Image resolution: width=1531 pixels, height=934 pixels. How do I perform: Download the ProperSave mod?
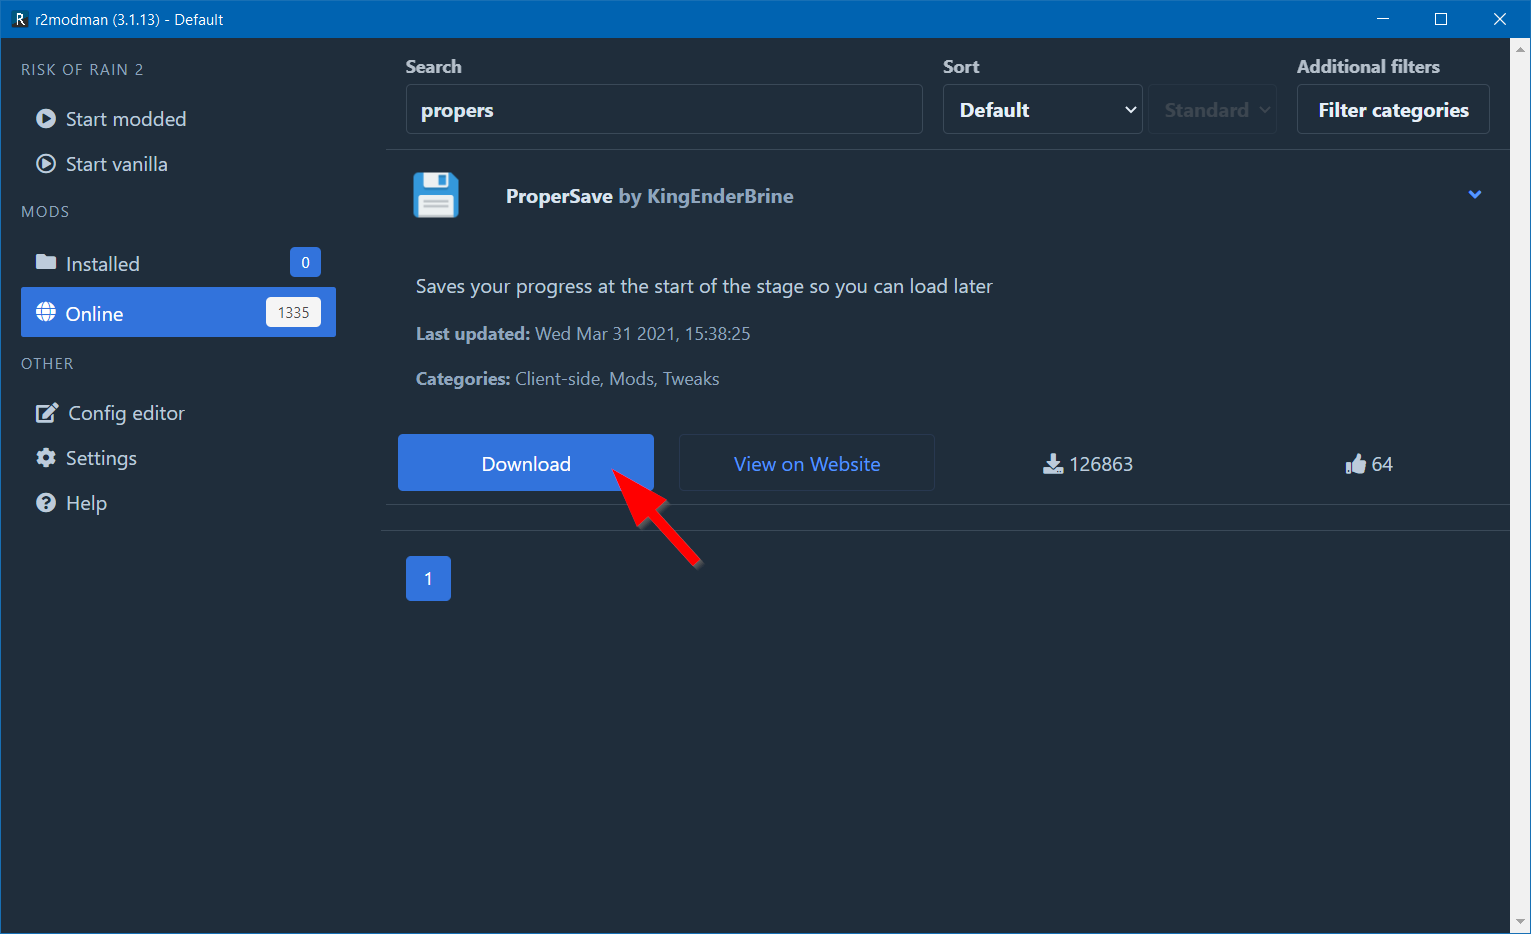click(526, 463)
